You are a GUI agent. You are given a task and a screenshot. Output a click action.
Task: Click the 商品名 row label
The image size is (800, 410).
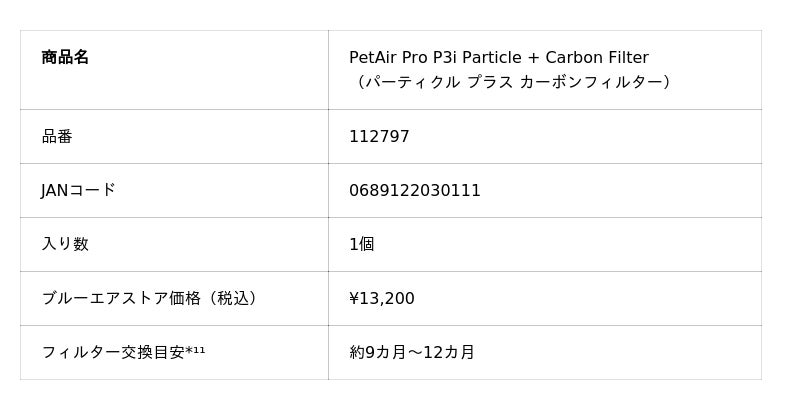tap(65, 58)
